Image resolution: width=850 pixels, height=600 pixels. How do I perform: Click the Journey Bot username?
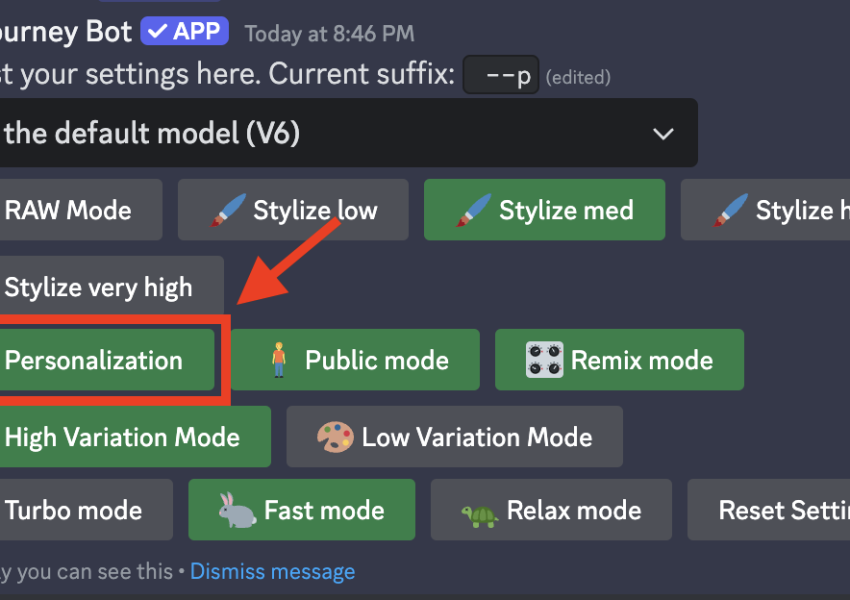coord(66,31)
